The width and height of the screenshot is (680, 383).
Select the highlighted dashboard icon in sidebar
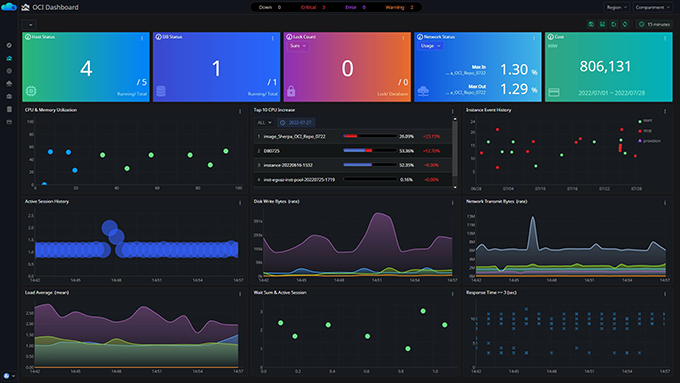pos(9,58)
